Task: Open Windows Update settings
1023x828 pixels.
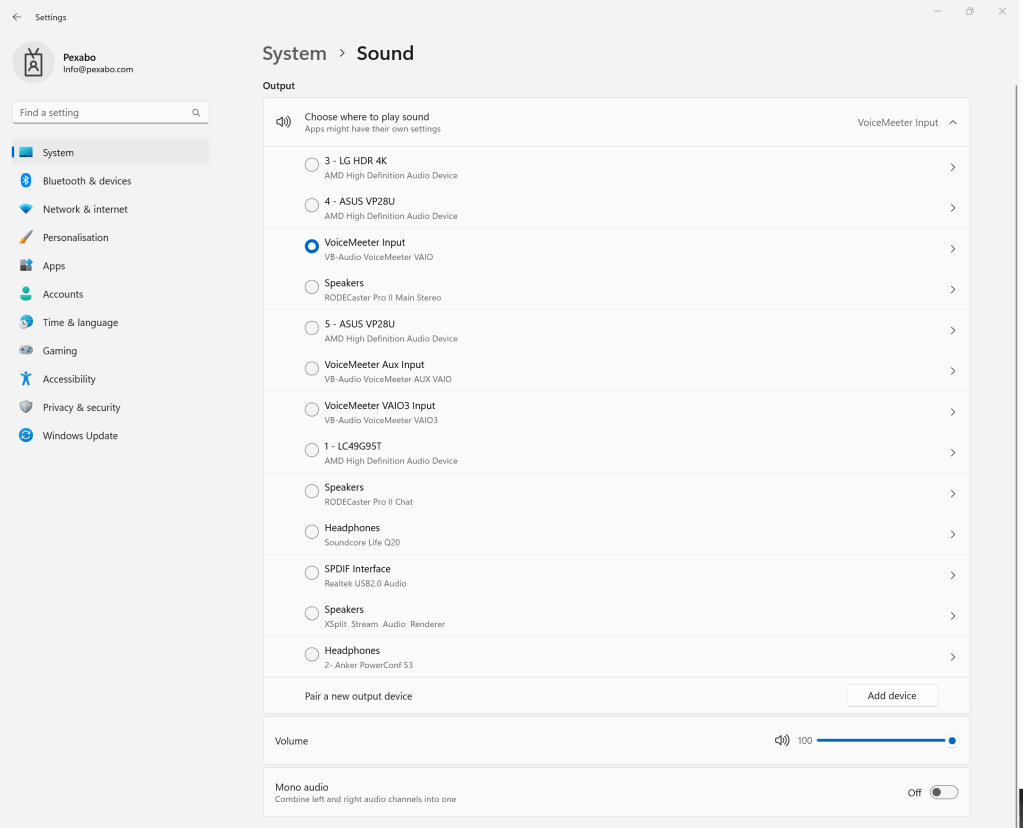Action: (x=110, y=435)
